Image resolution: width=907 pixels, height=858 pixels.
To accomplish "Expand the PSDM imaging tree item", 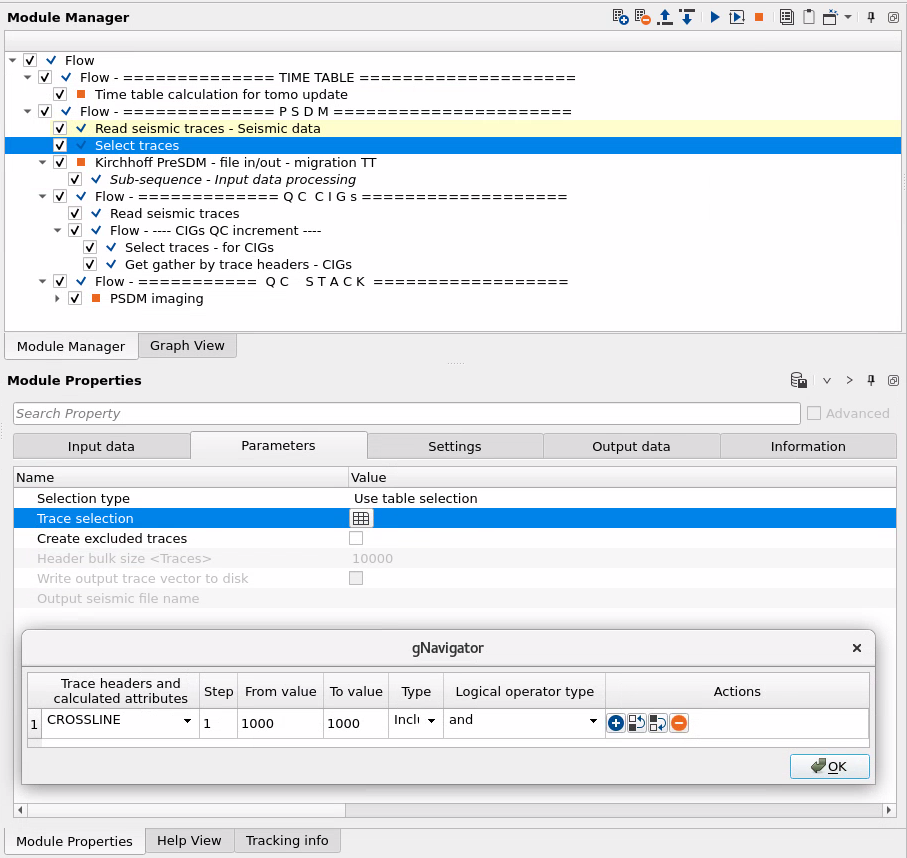I will tap(58, 298).
